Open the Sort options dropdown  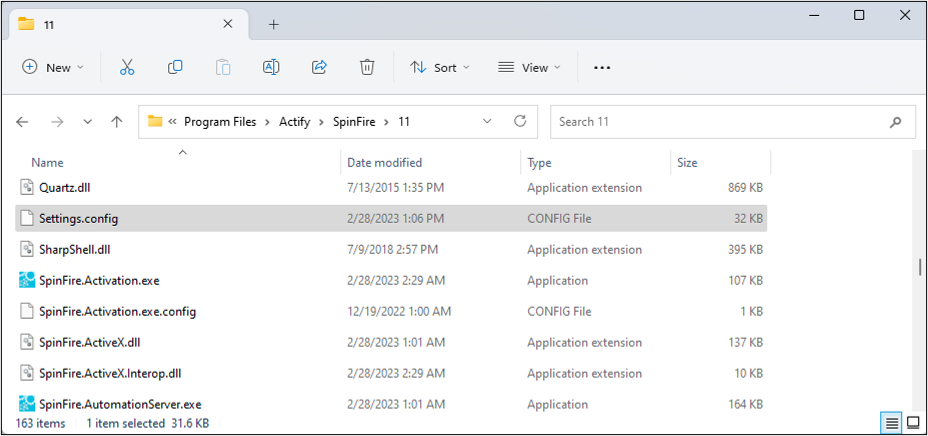(440, 67)
